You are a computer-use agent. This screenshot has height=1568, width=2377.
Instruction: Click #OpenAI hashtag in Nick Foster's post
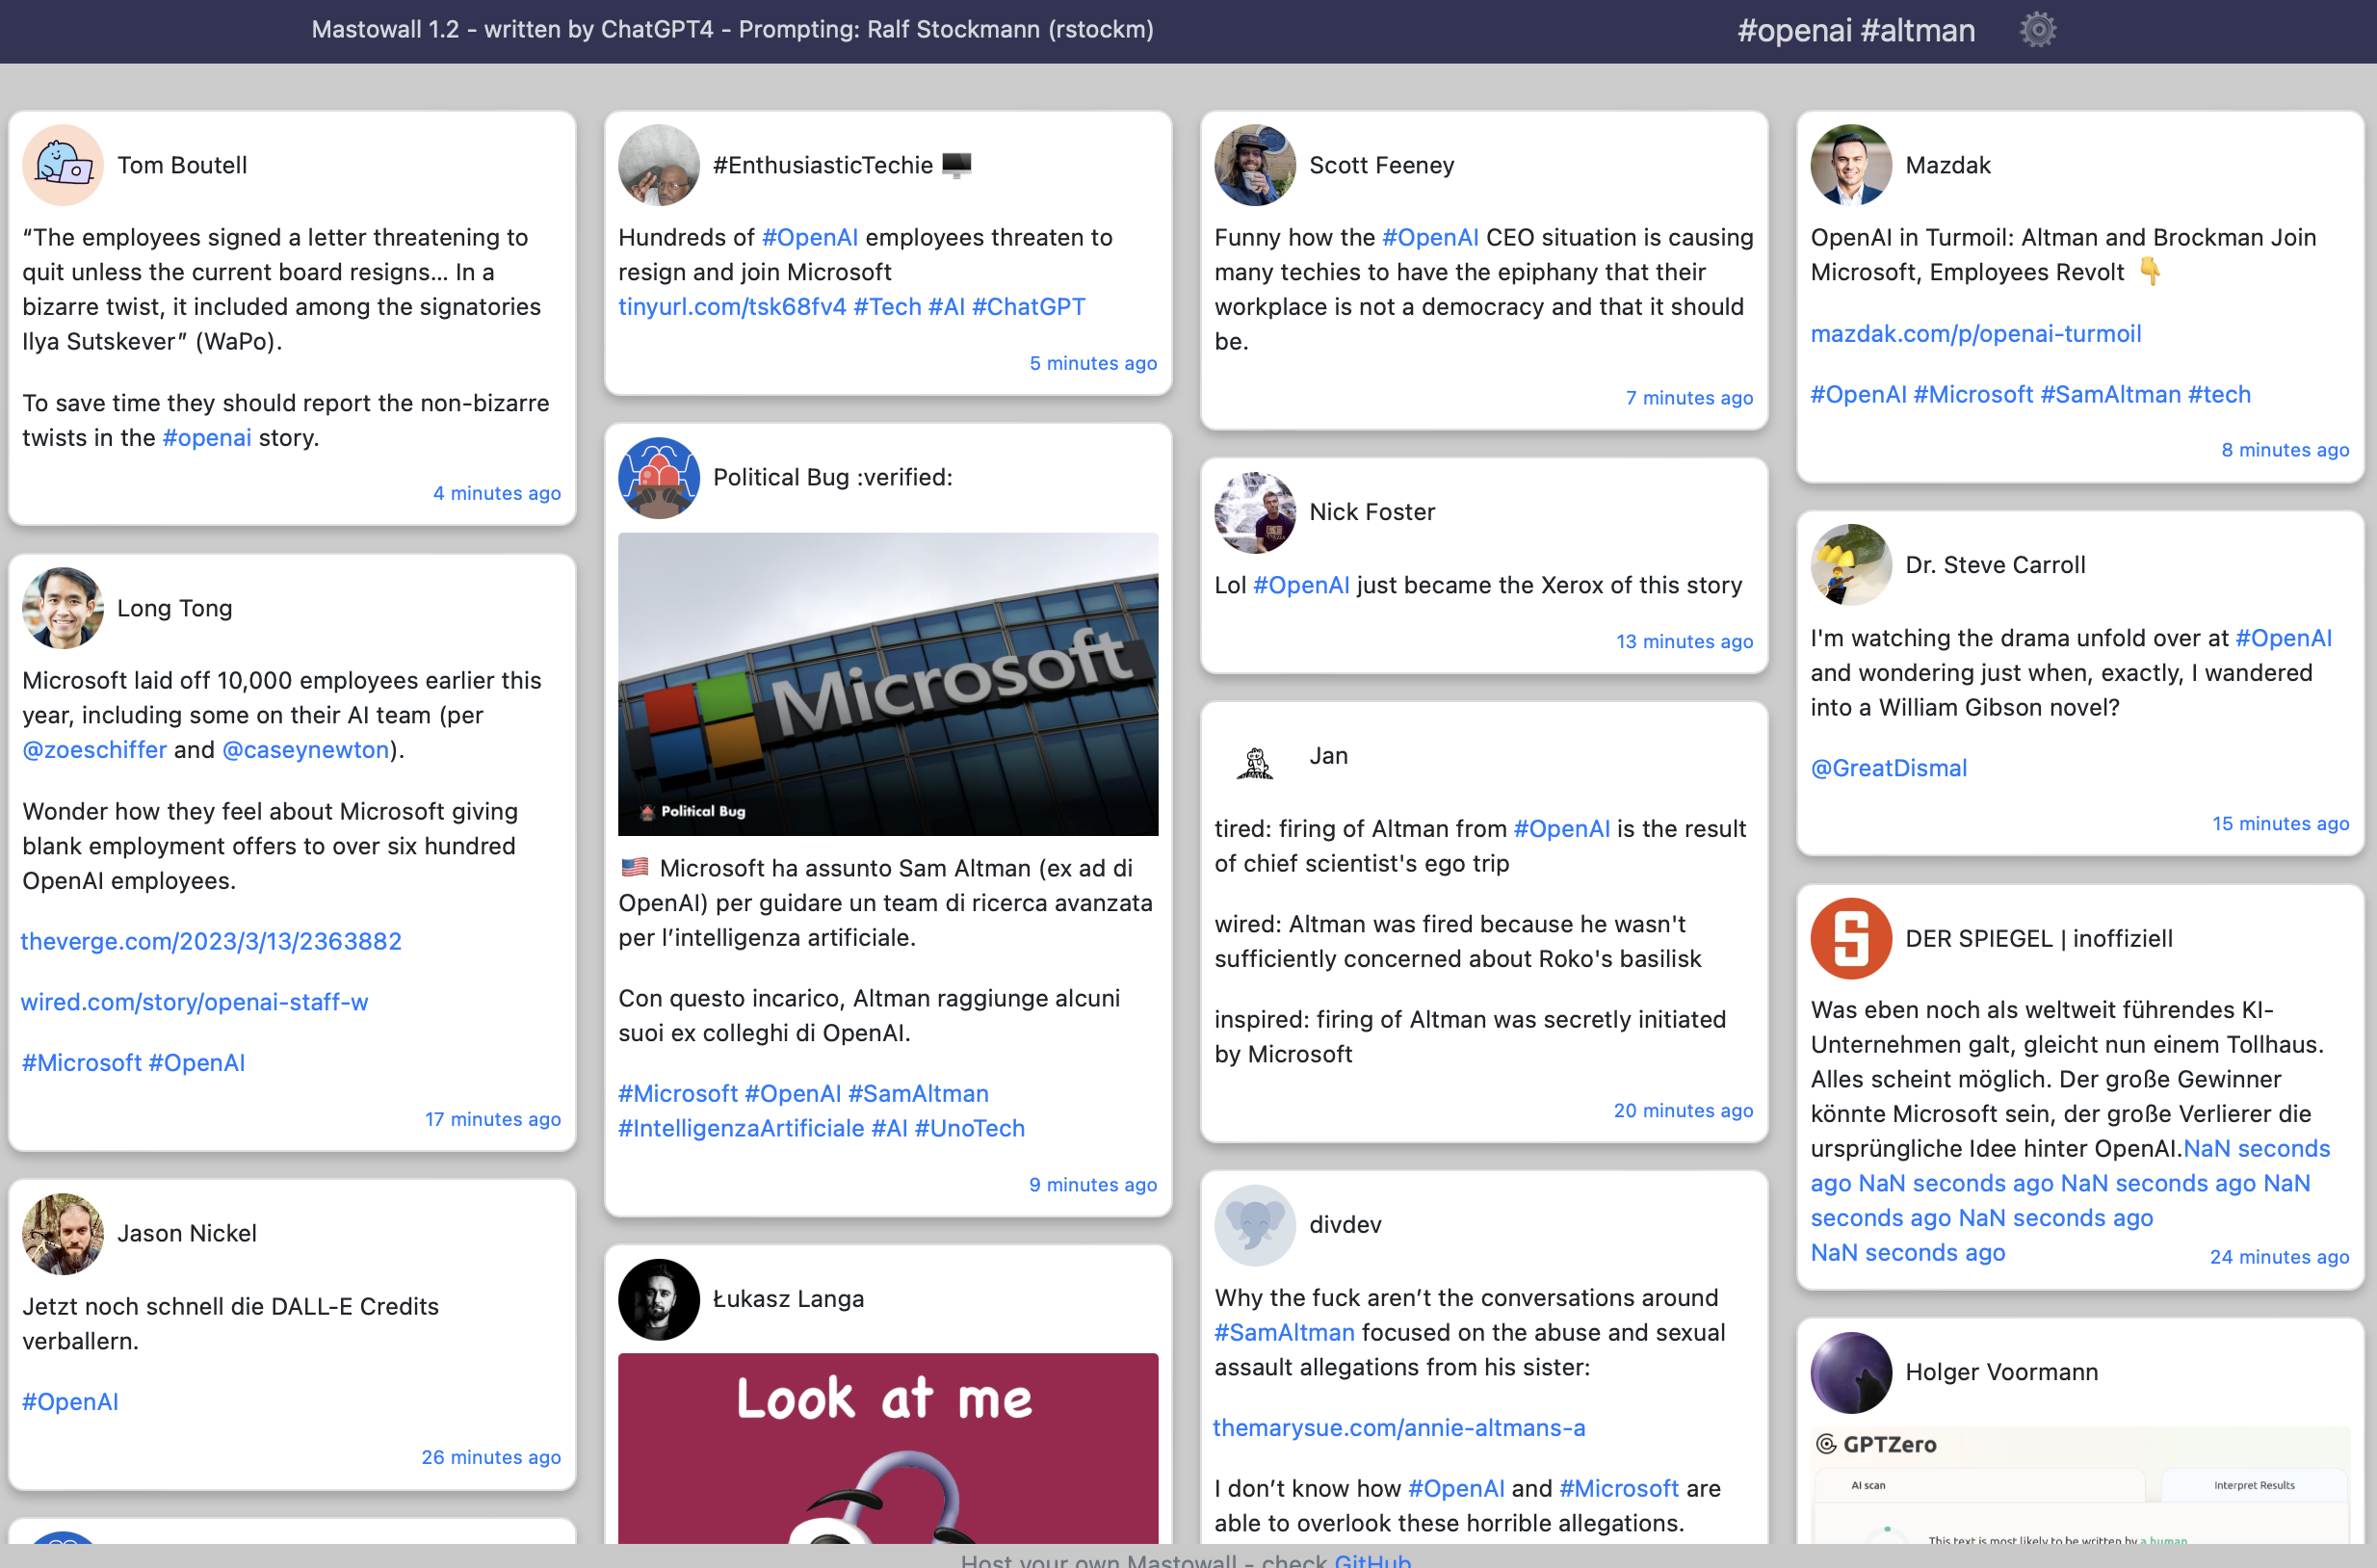click(1301, 585)
